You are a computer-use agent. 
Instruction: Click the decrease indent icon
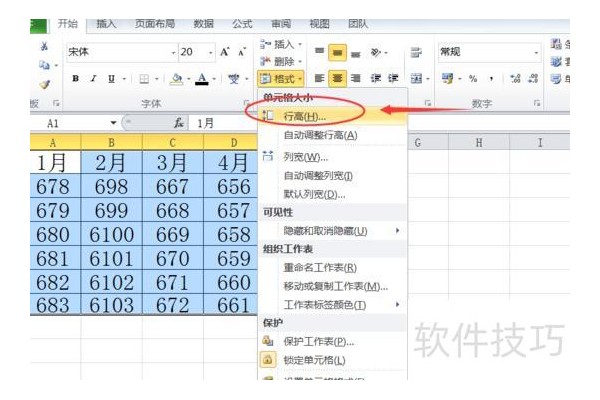click(376, 78)
